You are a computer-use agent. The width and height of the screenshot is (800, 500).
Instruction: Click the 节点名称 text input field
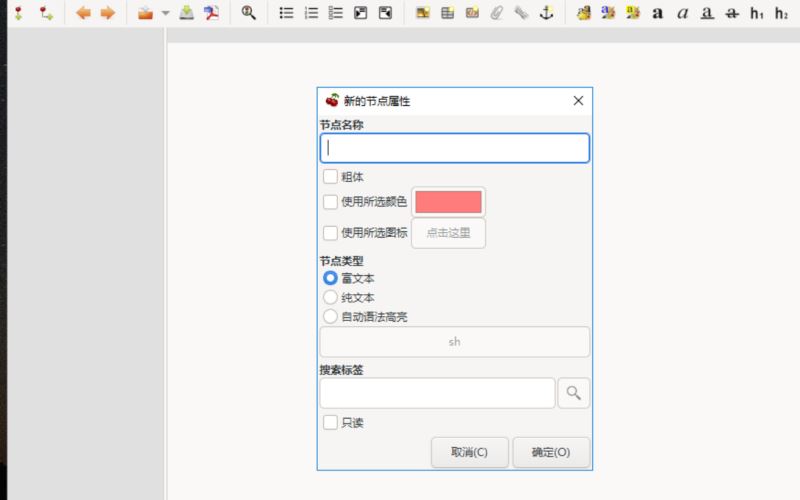coord(454,148)
